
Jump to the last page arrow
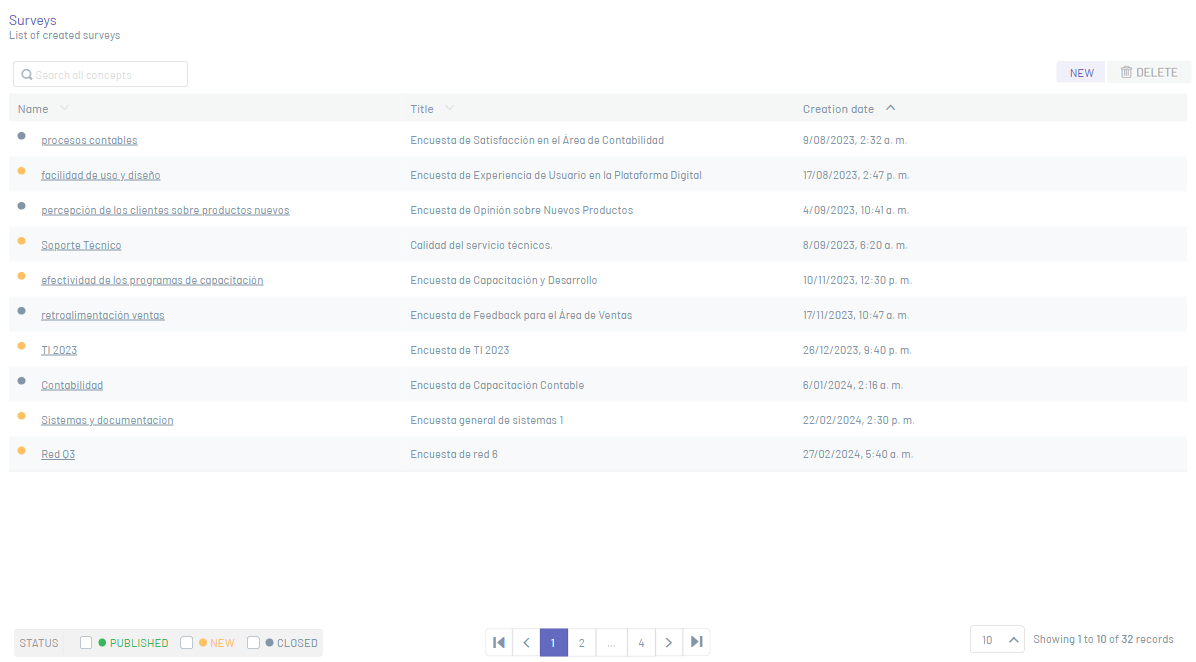pyautogui.click(x=696, y=642)
